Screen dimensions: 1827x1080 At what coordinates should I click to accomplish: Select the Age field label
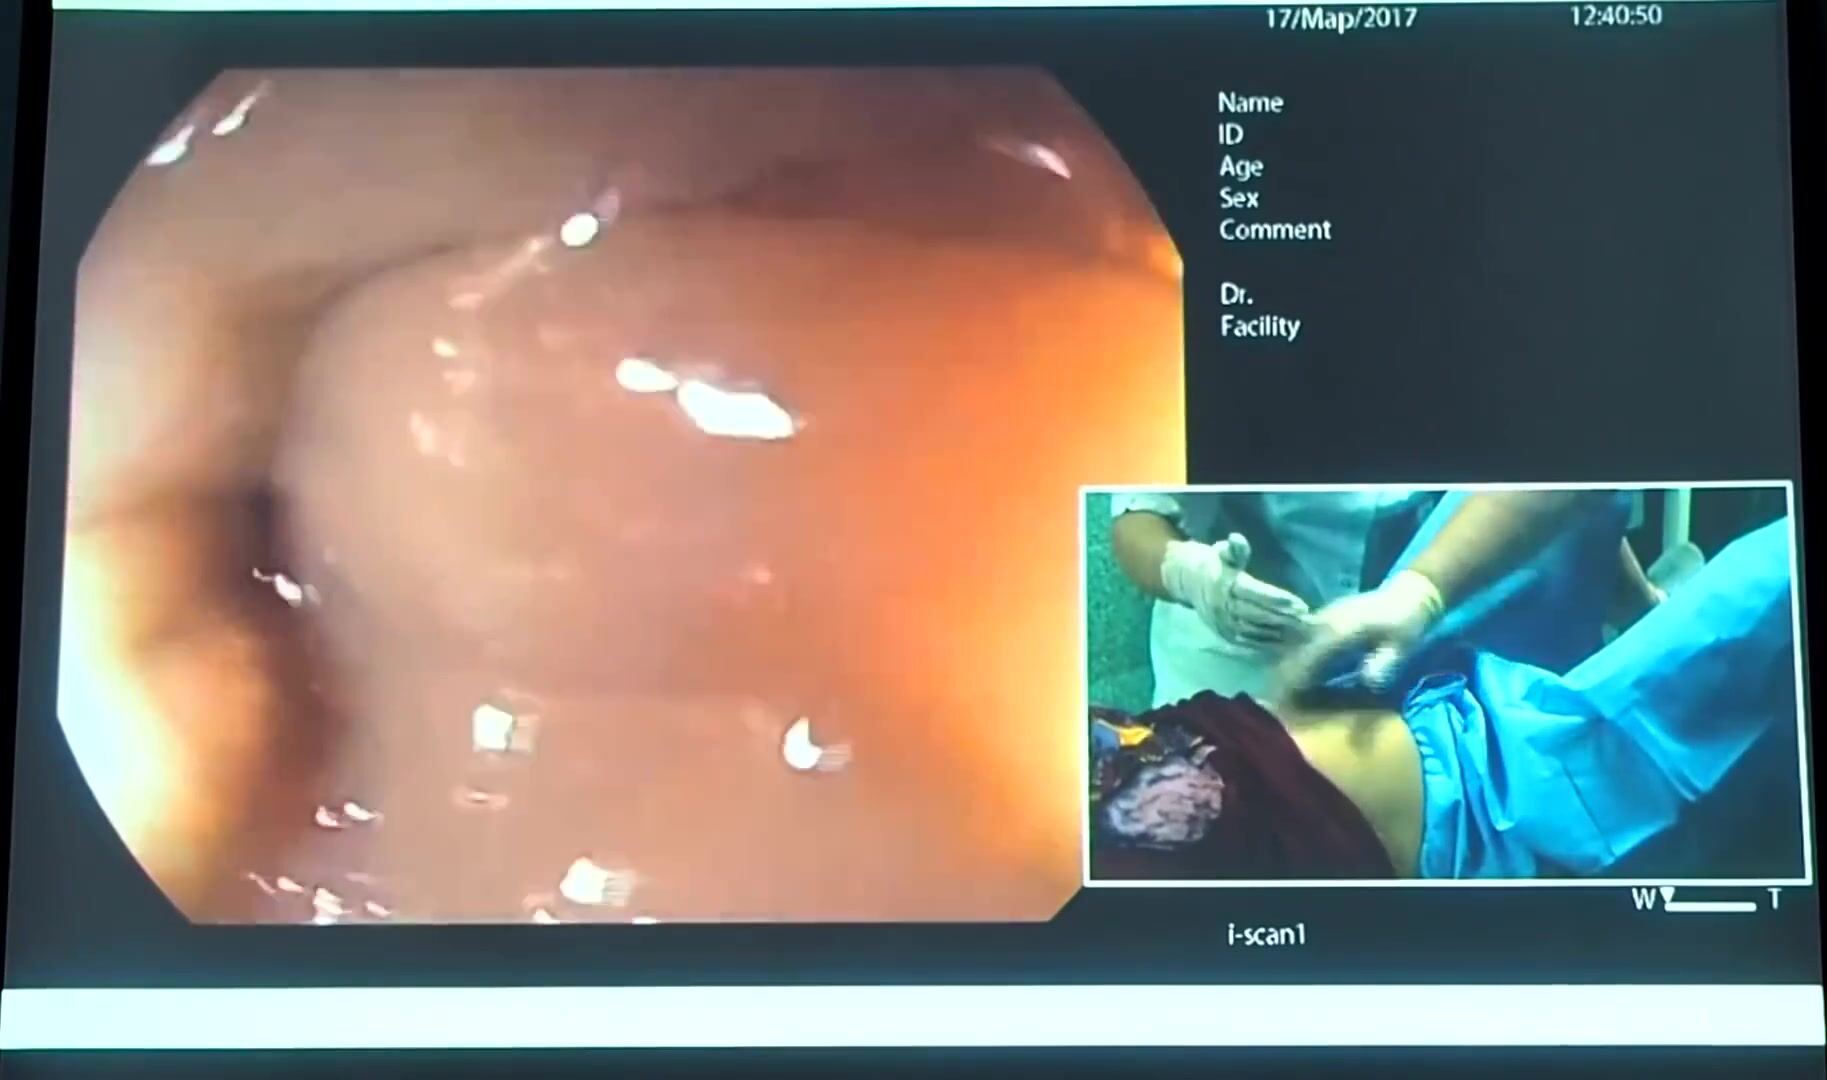(1240, 167)
